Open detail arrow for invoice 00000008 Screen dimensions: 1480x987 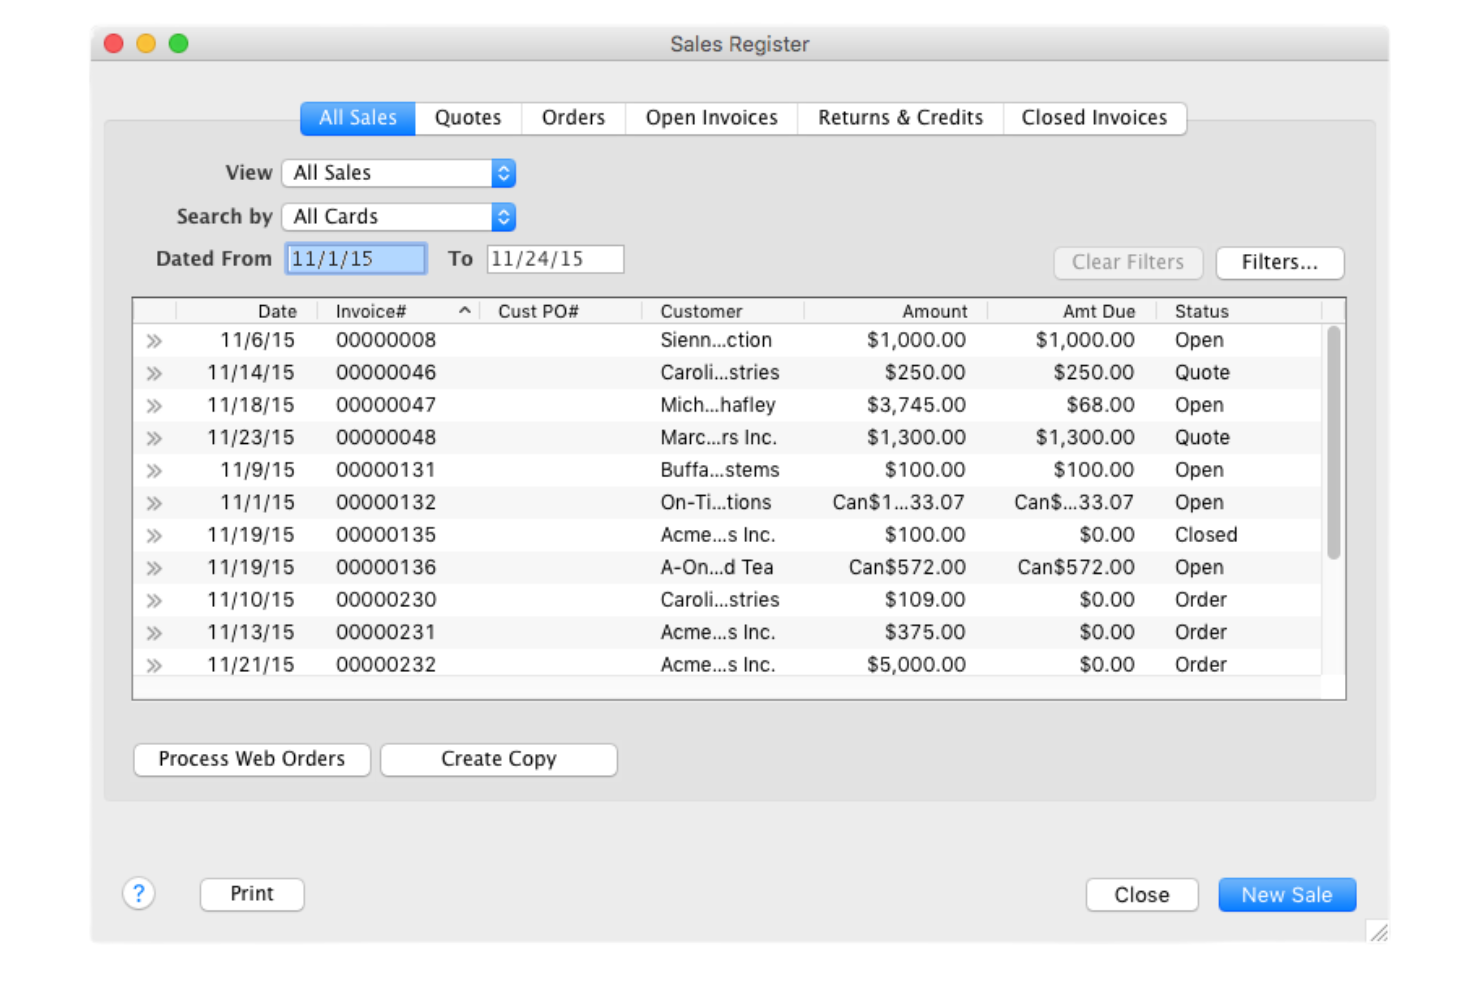(154, 341)
